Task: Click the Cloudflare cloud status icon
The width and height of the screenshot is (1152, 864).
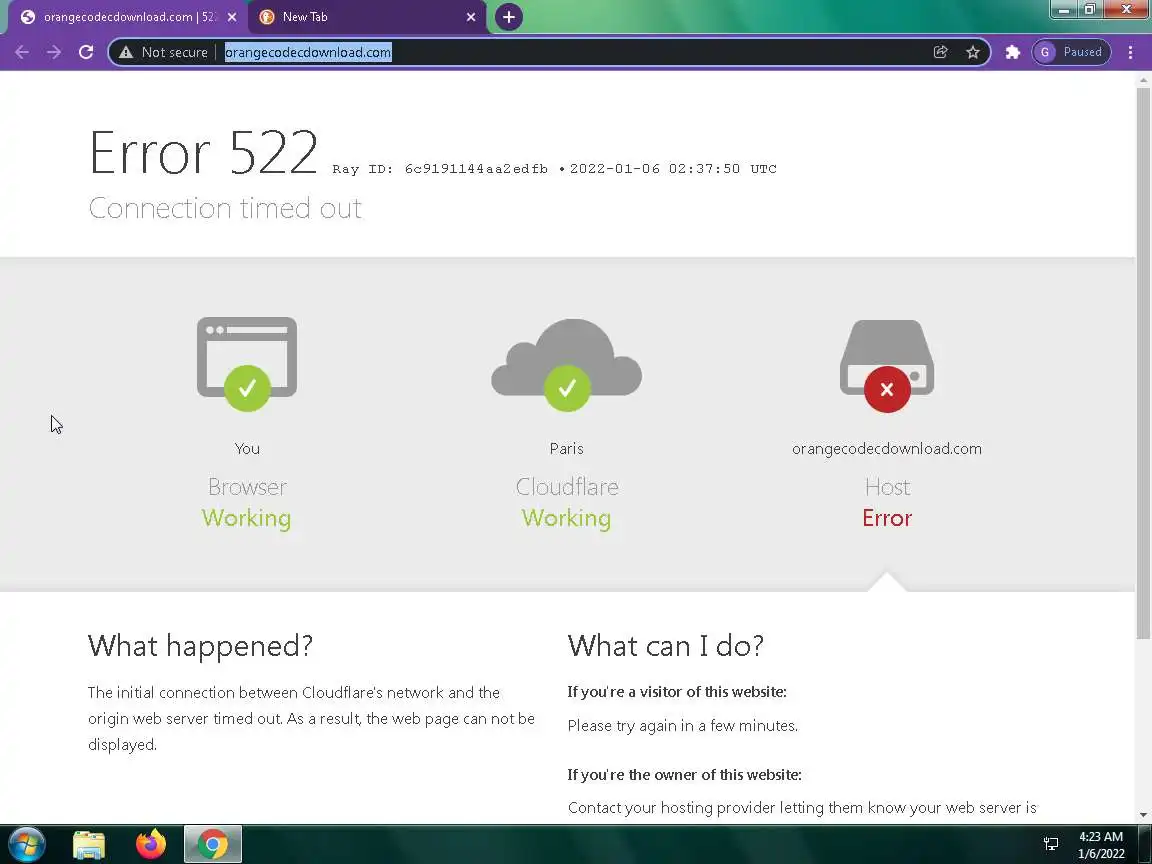Action: [x=566, y=364]
